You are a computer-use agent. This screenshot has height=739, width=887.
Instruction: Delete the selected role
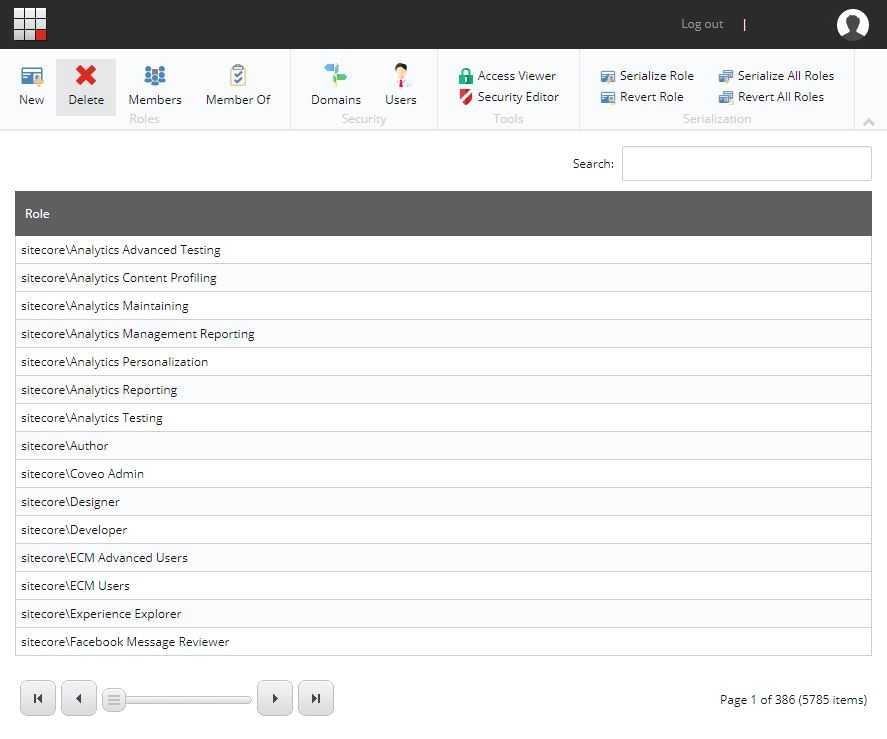point(86,85)
